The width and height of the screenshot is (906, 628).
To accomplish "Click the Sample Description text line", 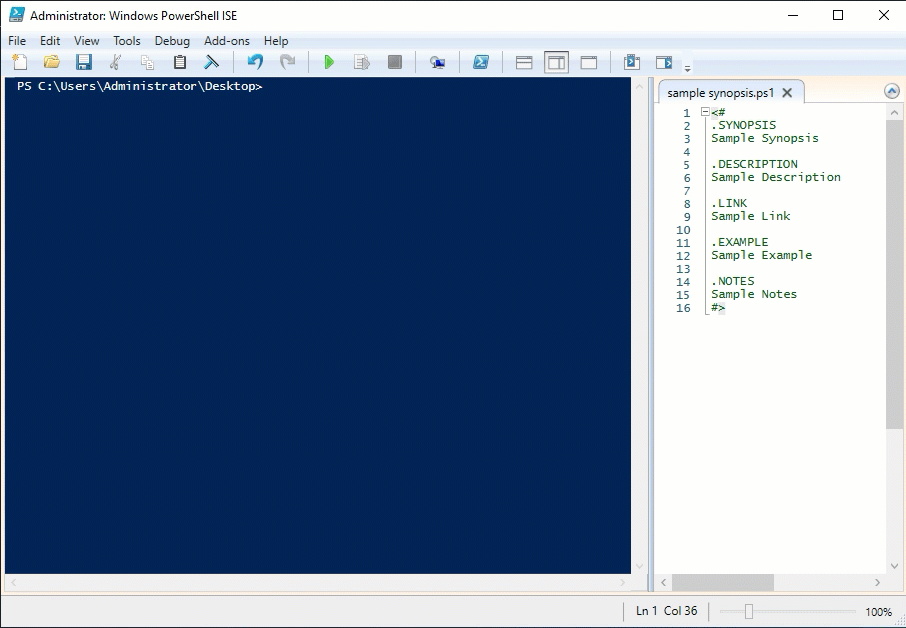I will pos(776,177).
